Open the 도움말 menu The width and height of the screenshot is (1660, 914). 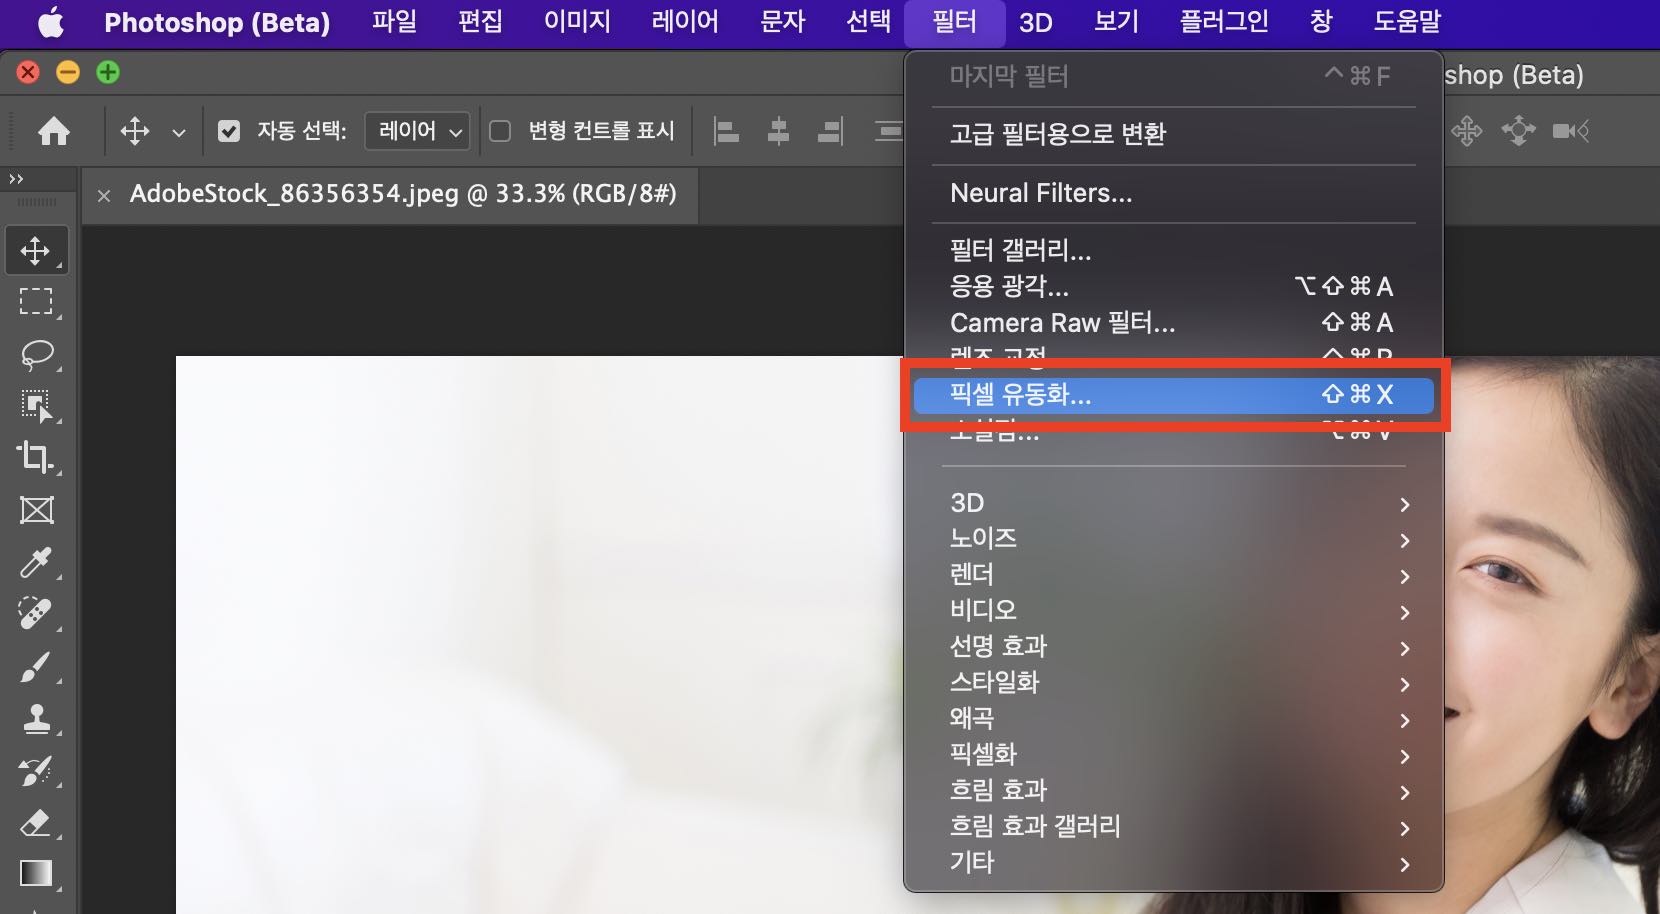tap(1408, 22)
